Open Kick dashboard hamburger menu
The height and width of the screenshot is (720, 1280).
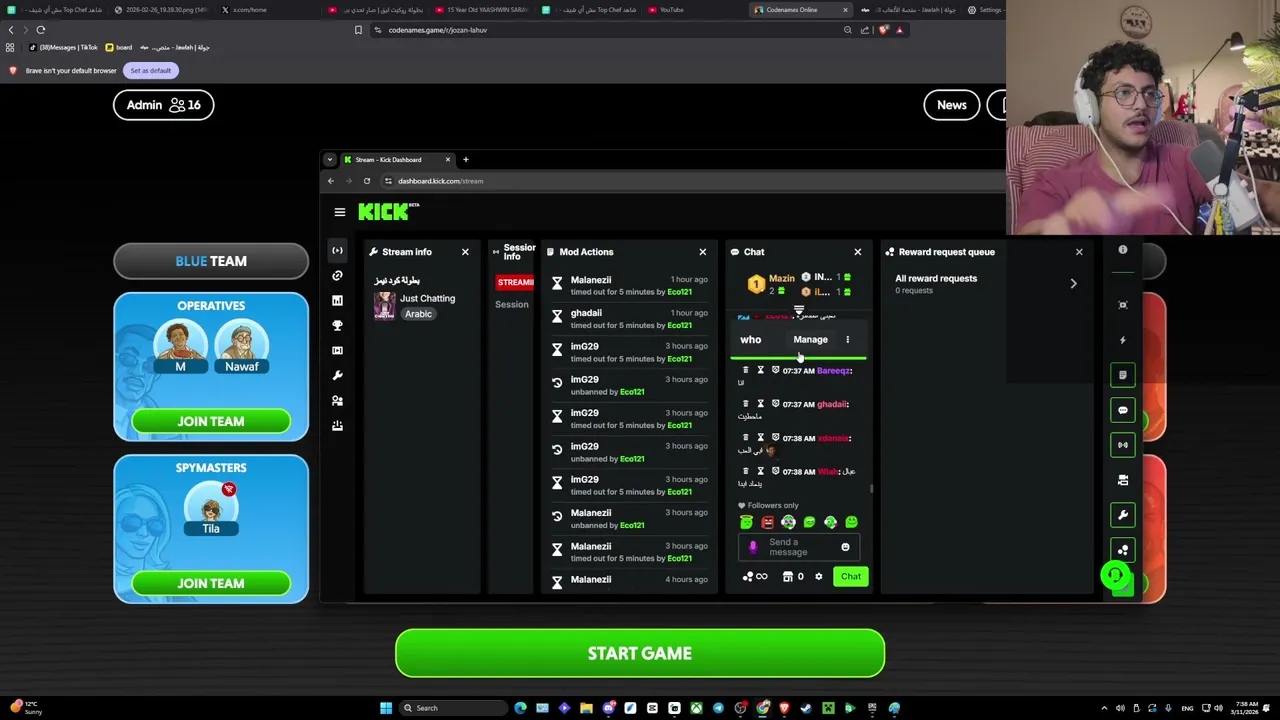point(340,212)
